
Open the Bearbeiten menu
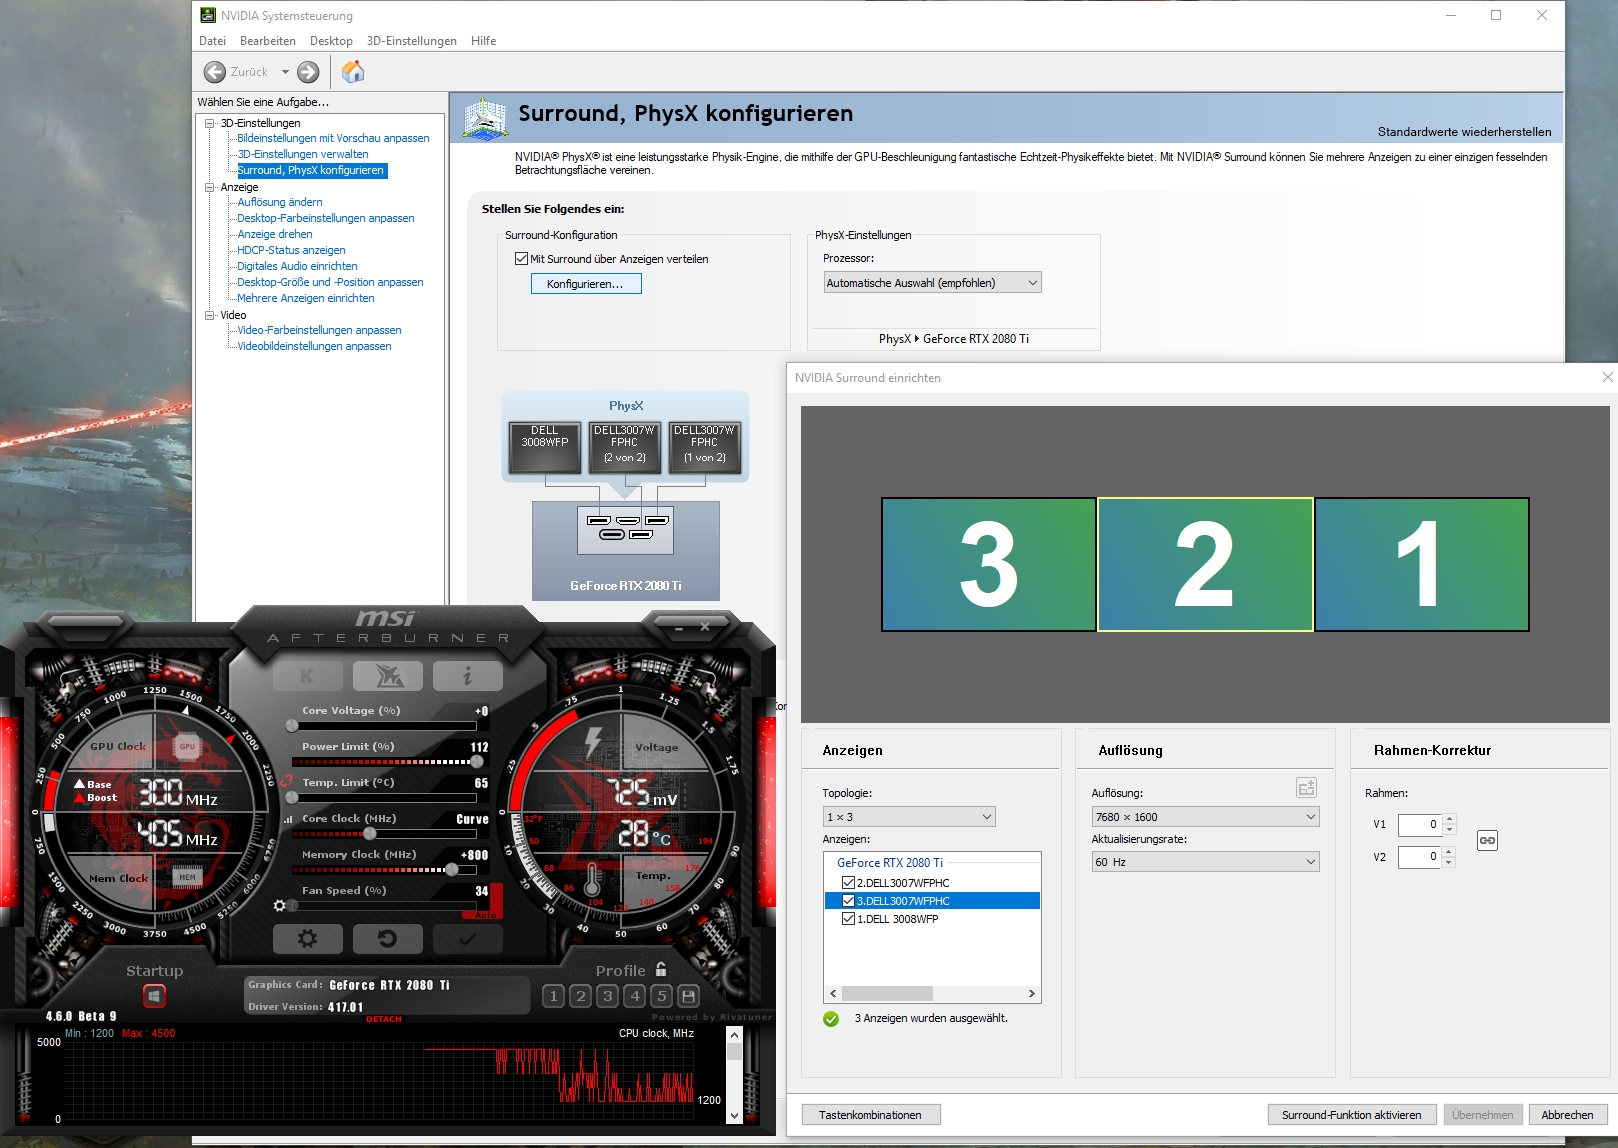point(268,41)
